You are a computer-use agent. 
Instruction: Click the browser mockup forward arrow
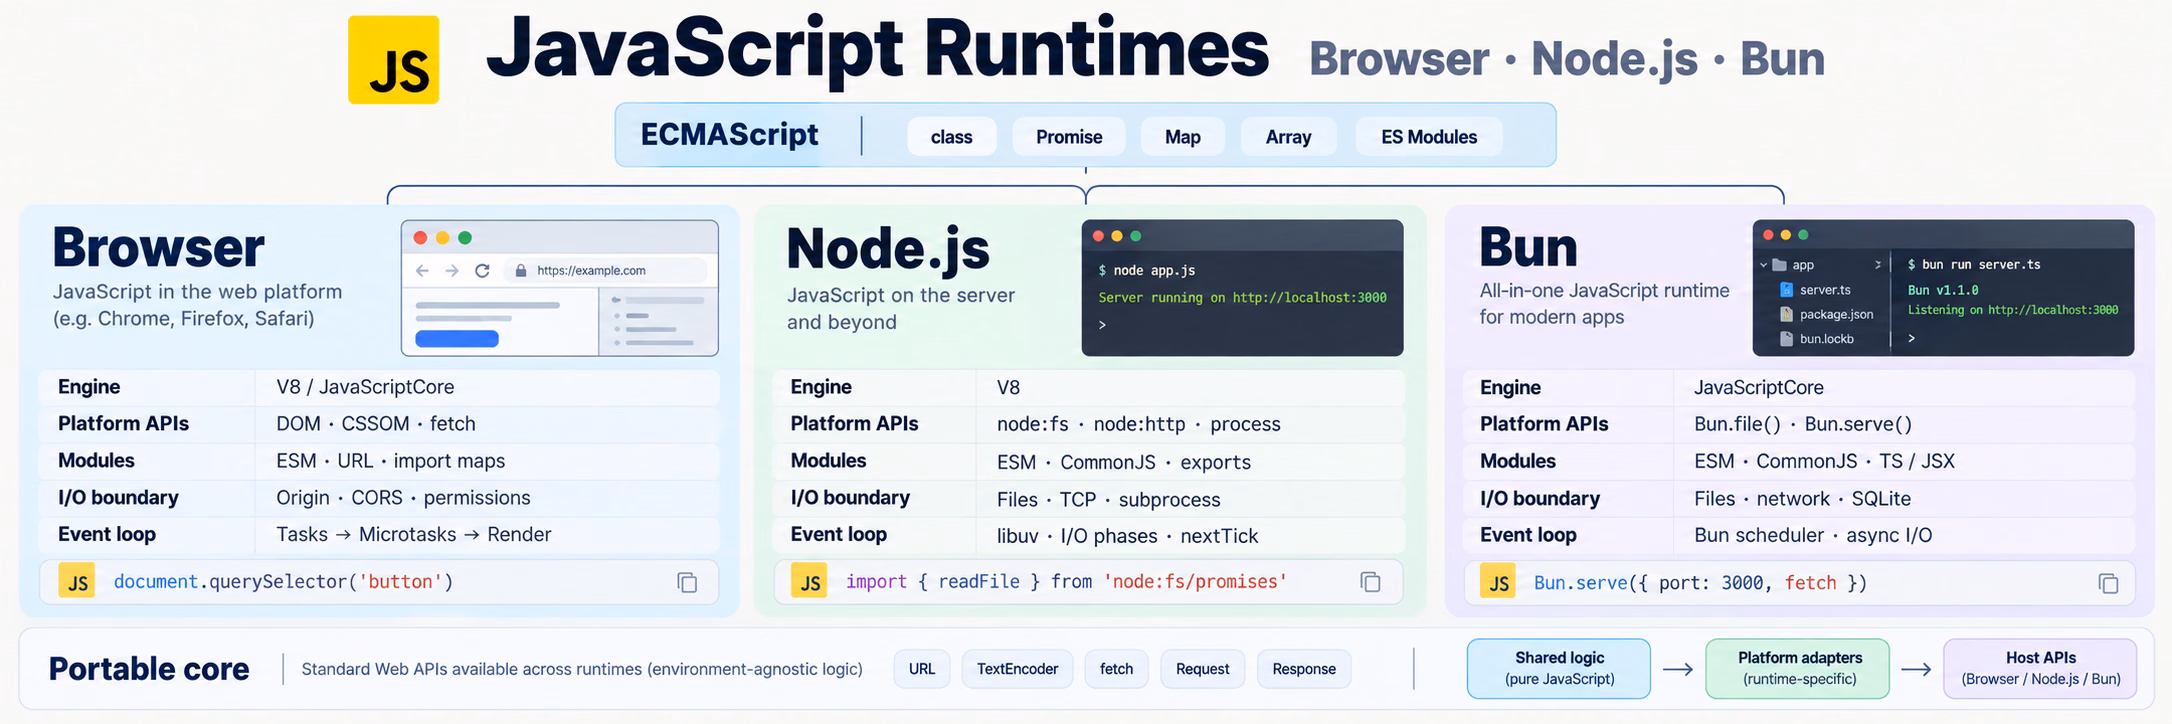pyautogui.click(x=452, y=271)
